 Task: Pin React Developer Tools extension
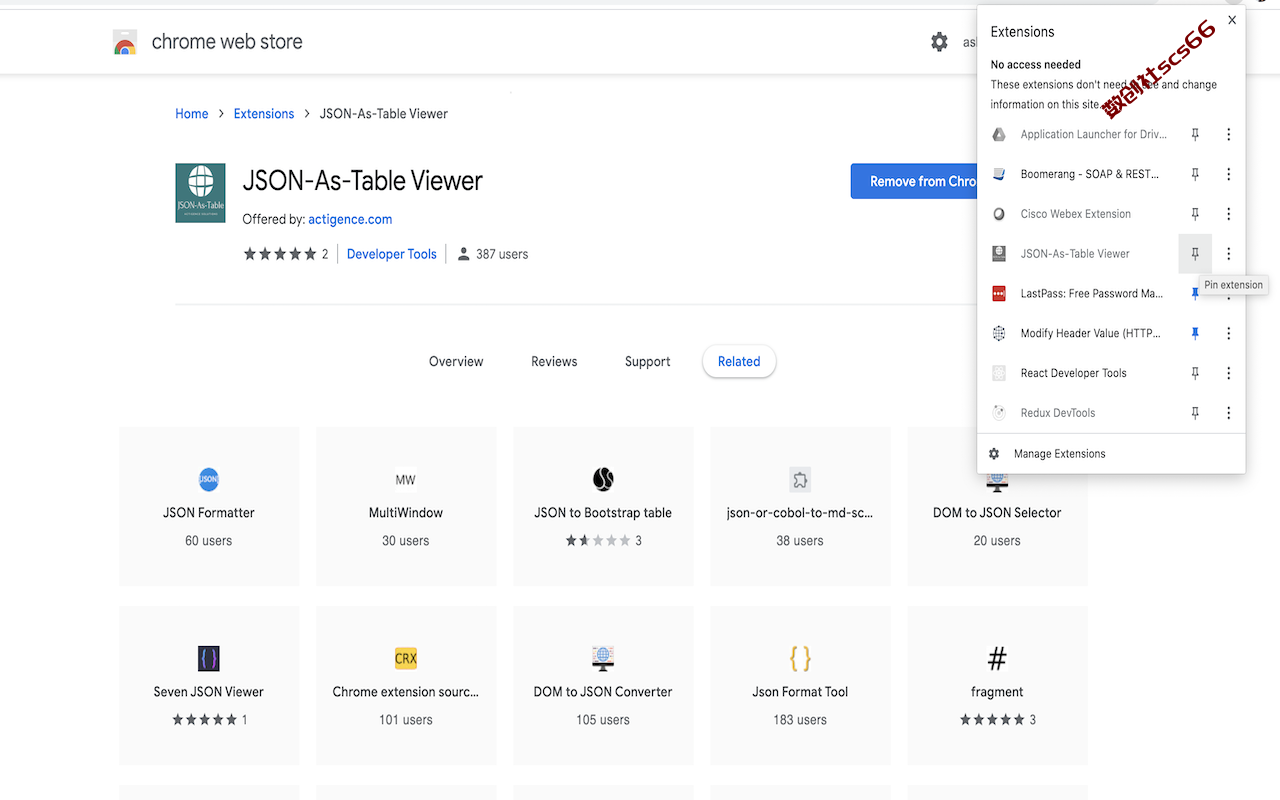[1195, 373]
